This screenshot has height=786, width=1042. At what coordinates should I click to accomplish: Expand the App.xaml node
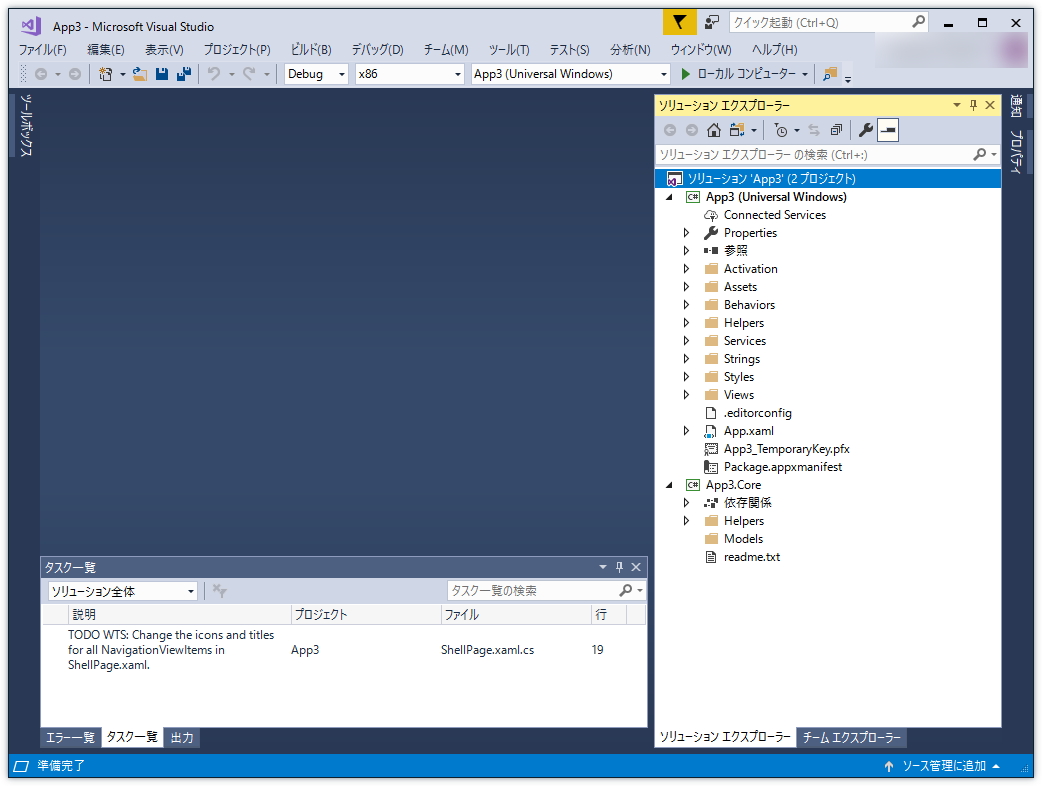click(x=686, y=431)
